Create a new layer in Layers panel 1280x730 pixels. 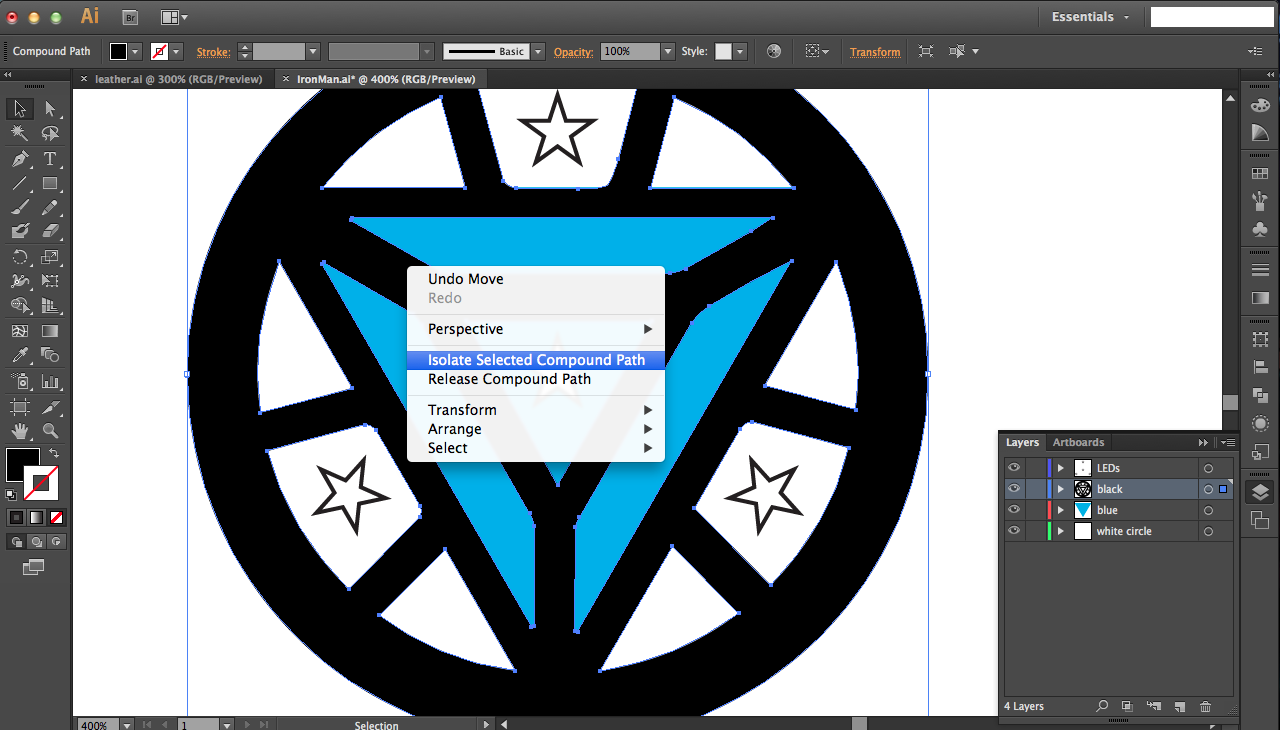tap(1179, 707)
